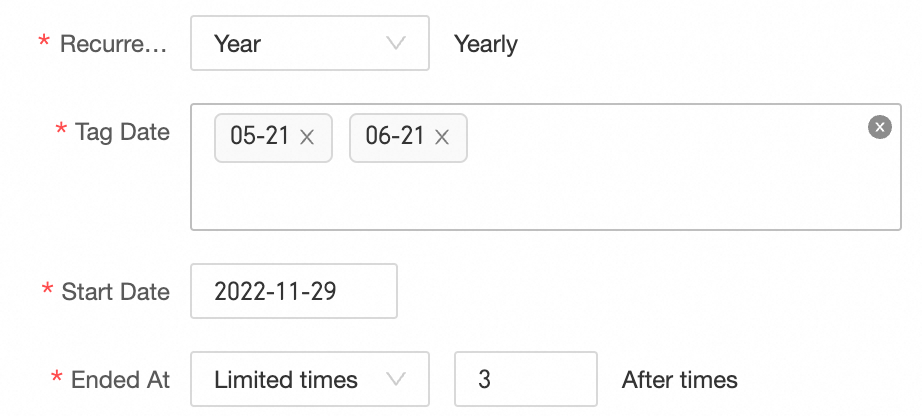Screen dimensions: 922x416
Task: Click the After times text
Action: pyautogui.click(x=679, y=380)
